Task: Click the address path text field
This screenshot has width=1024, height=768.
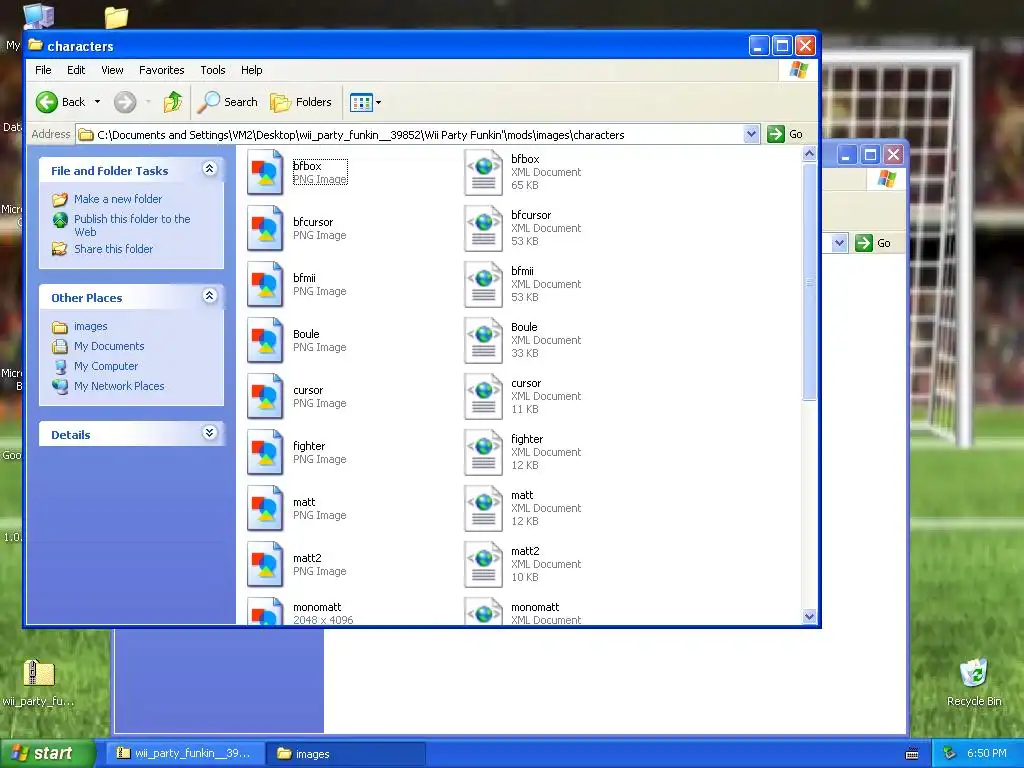Action: pos(418,135)
